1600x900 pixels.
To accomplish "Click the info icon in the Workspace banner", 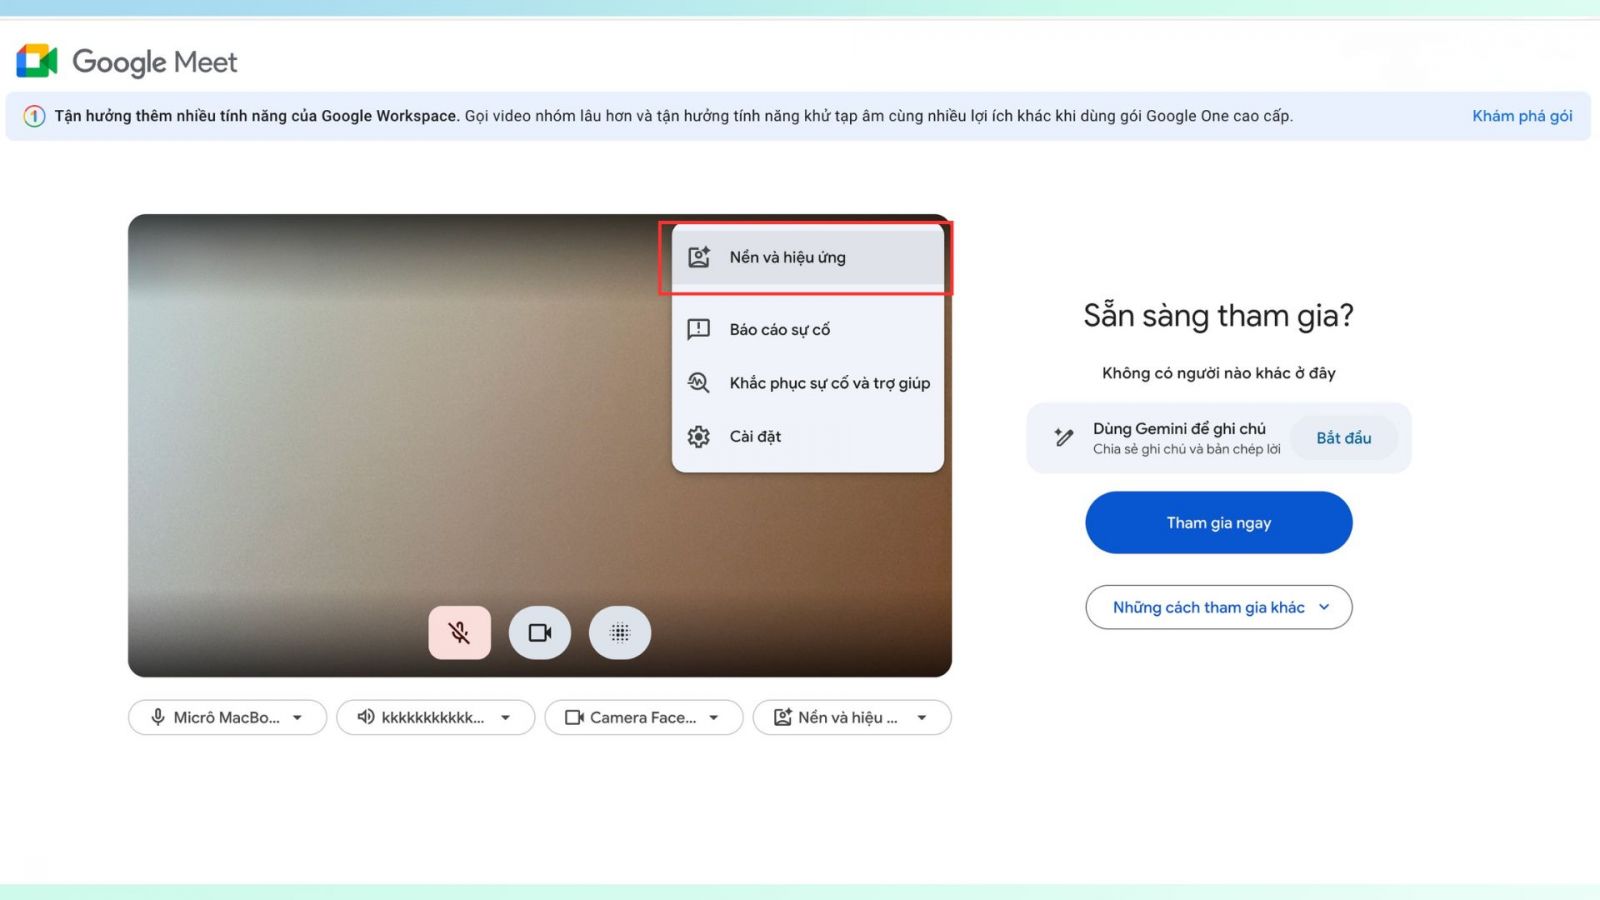I will 34,116.
